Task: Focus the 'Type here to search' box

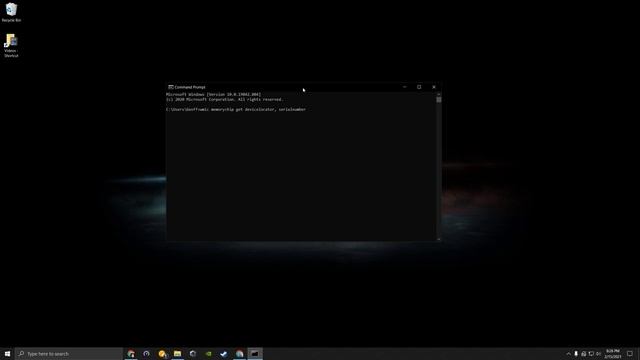Action: [x=69, y=353]
